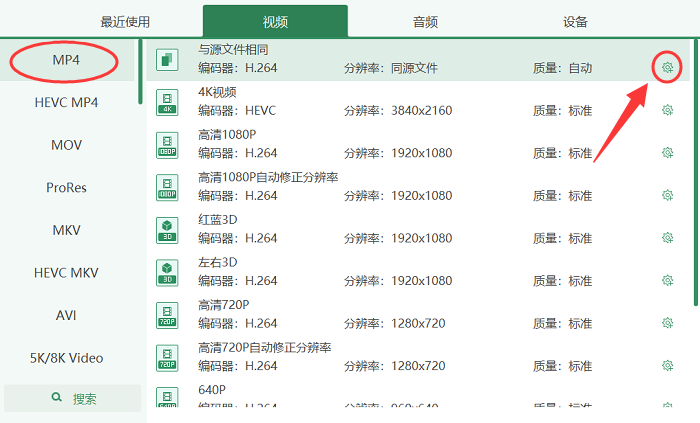Open the 最近使用 tab
Image resolution: width=700 pixels, height=423 pixels.
pyautogui.click(x=125, y=22)
